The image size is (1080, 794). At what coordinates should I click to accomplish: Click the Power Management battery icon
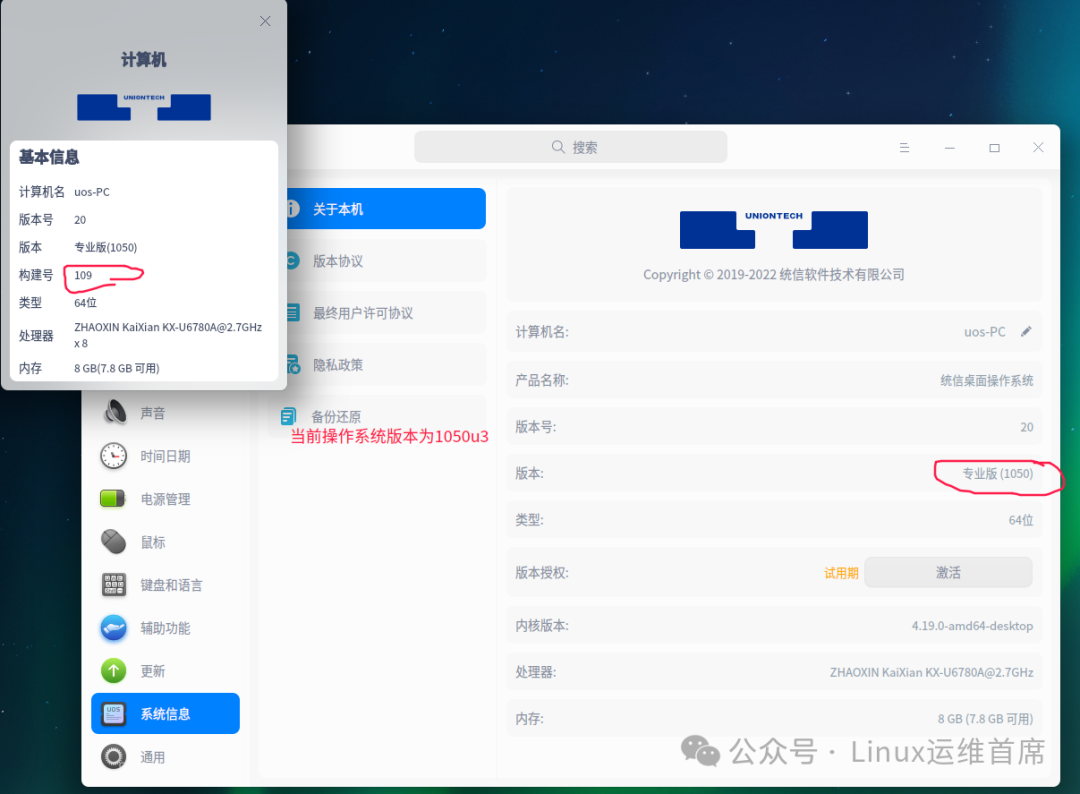[112, 499]
